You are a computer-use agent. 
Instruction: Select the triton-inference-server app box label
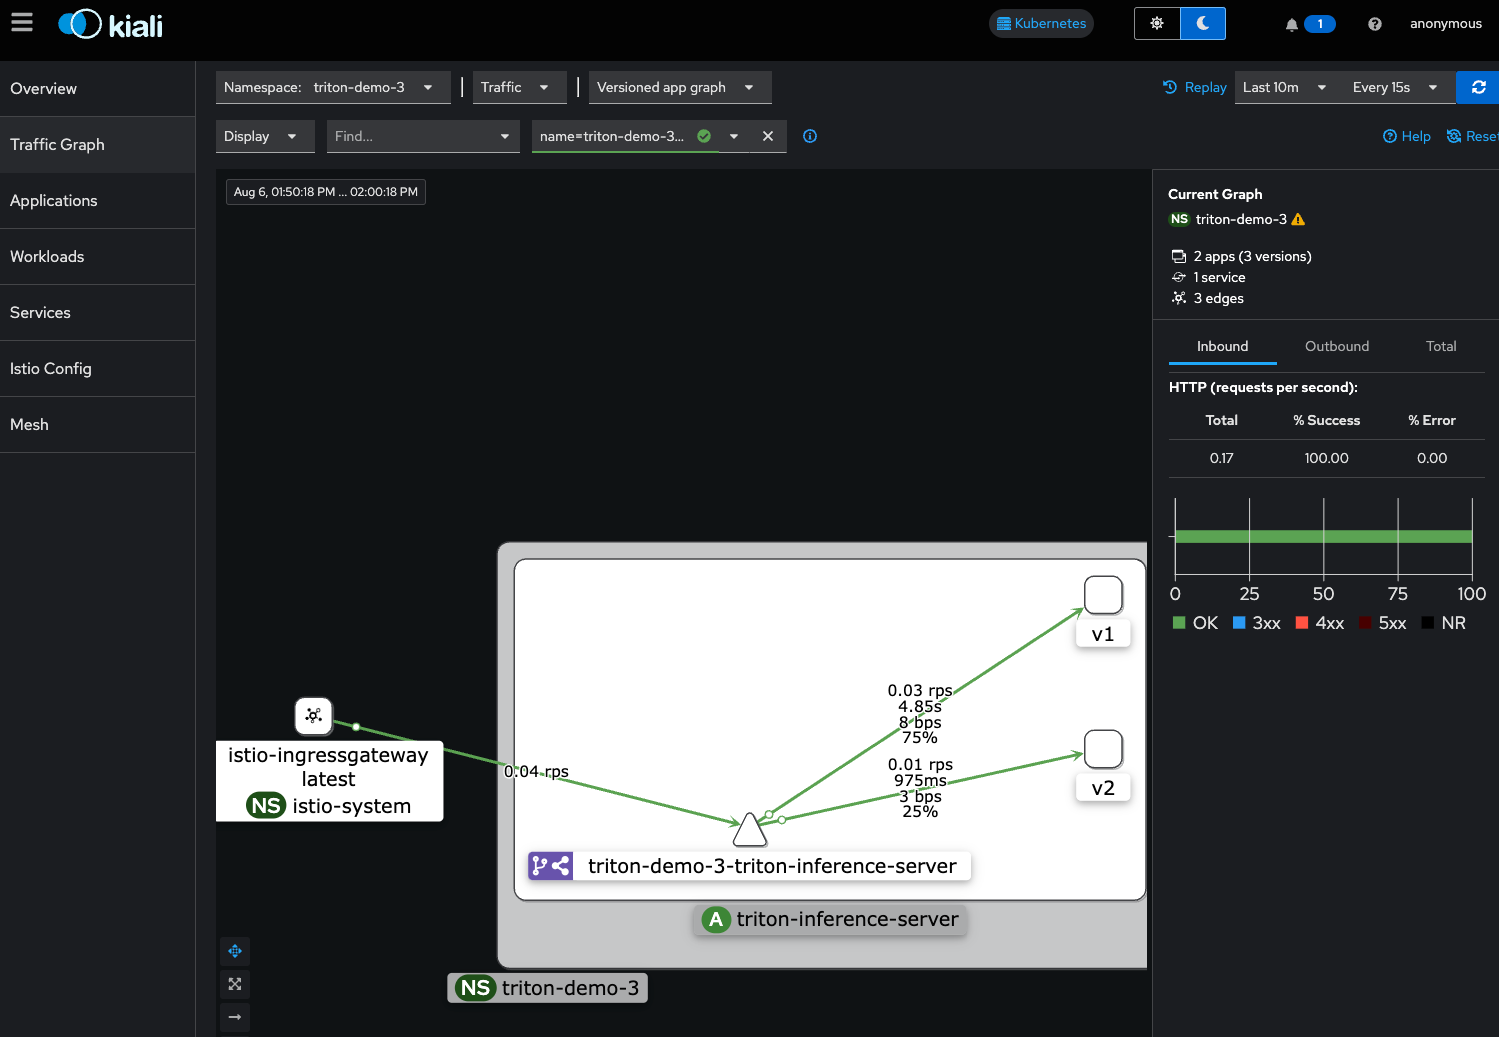tap(830, 919)
